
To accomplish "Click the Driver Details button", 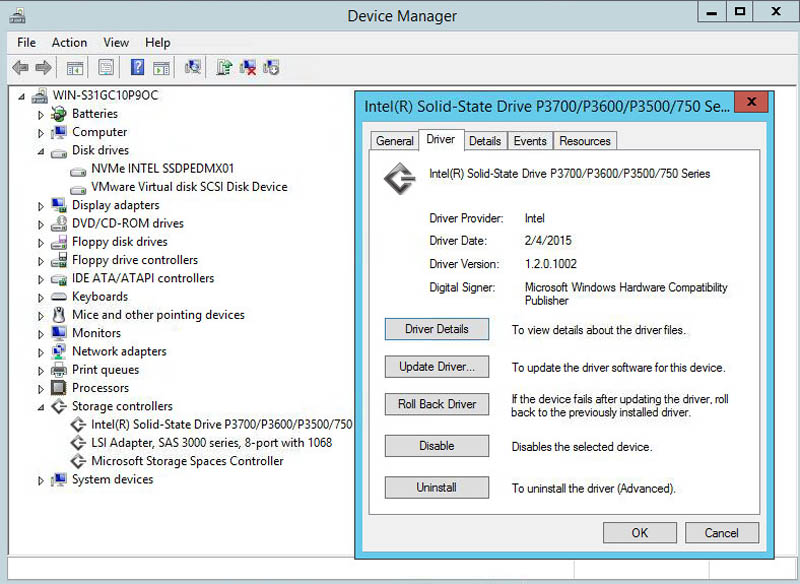I will click(x=436, y=329).
